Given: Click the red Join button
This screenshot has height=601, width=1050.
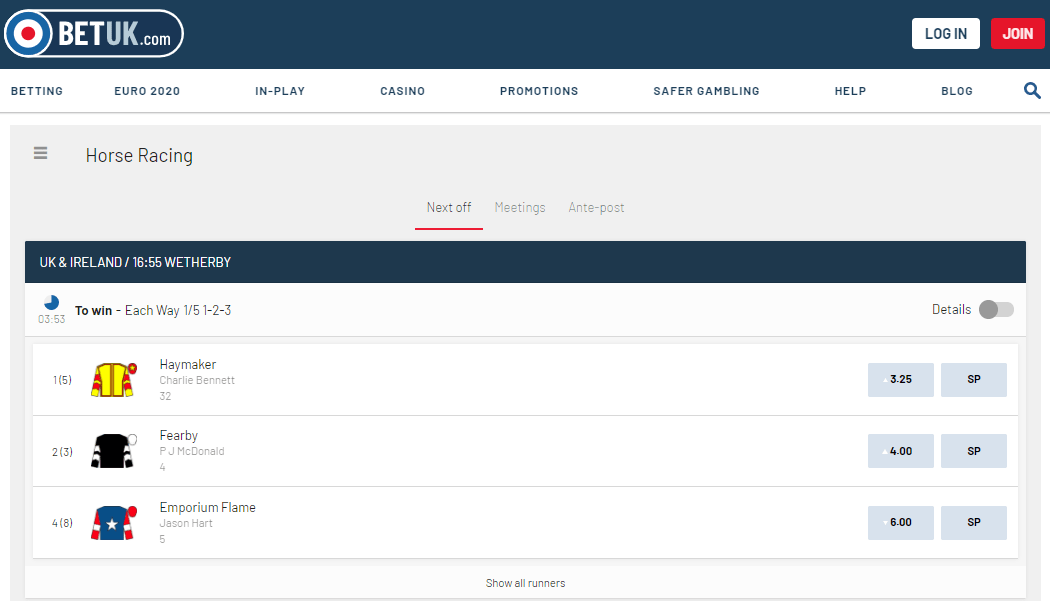Looking at the screenshot, I should (x=1017, y=33).
